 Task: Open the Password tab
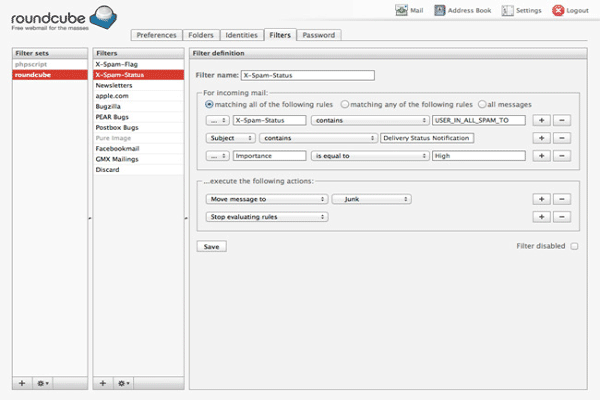pyautogui.click(x=318, y=35)
